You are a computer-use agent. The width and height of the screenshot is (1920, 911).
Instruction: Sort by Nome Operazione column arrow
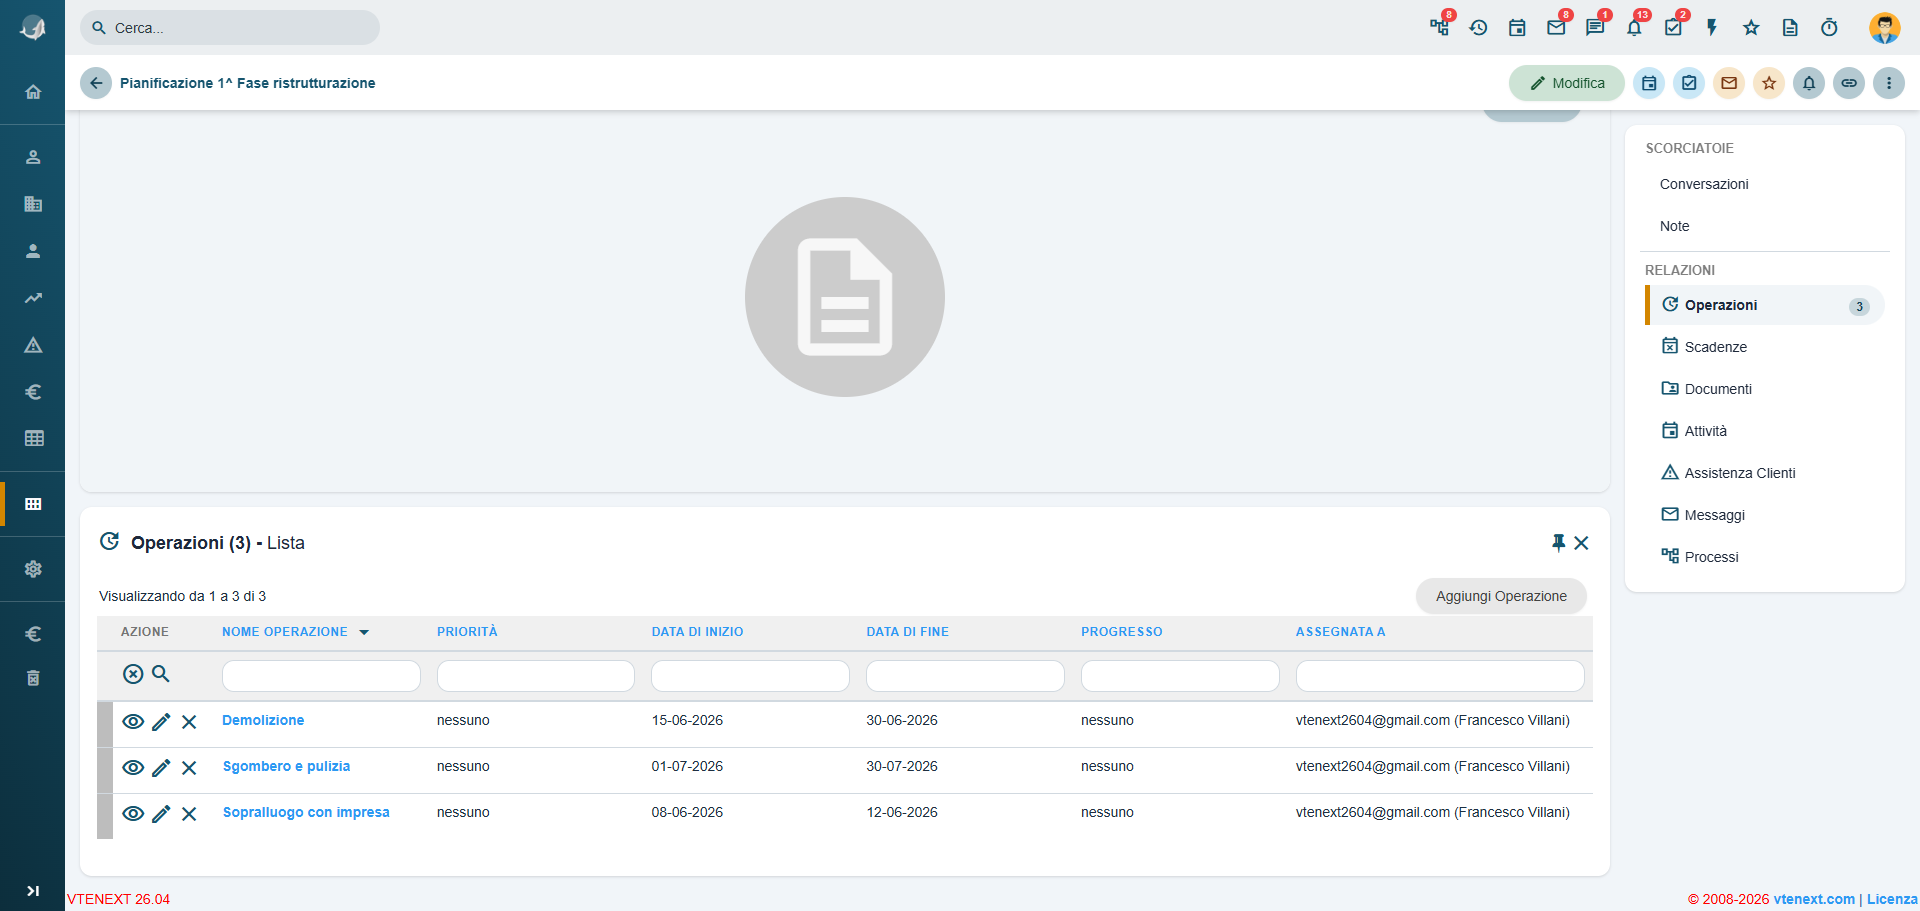coord(364,632)
